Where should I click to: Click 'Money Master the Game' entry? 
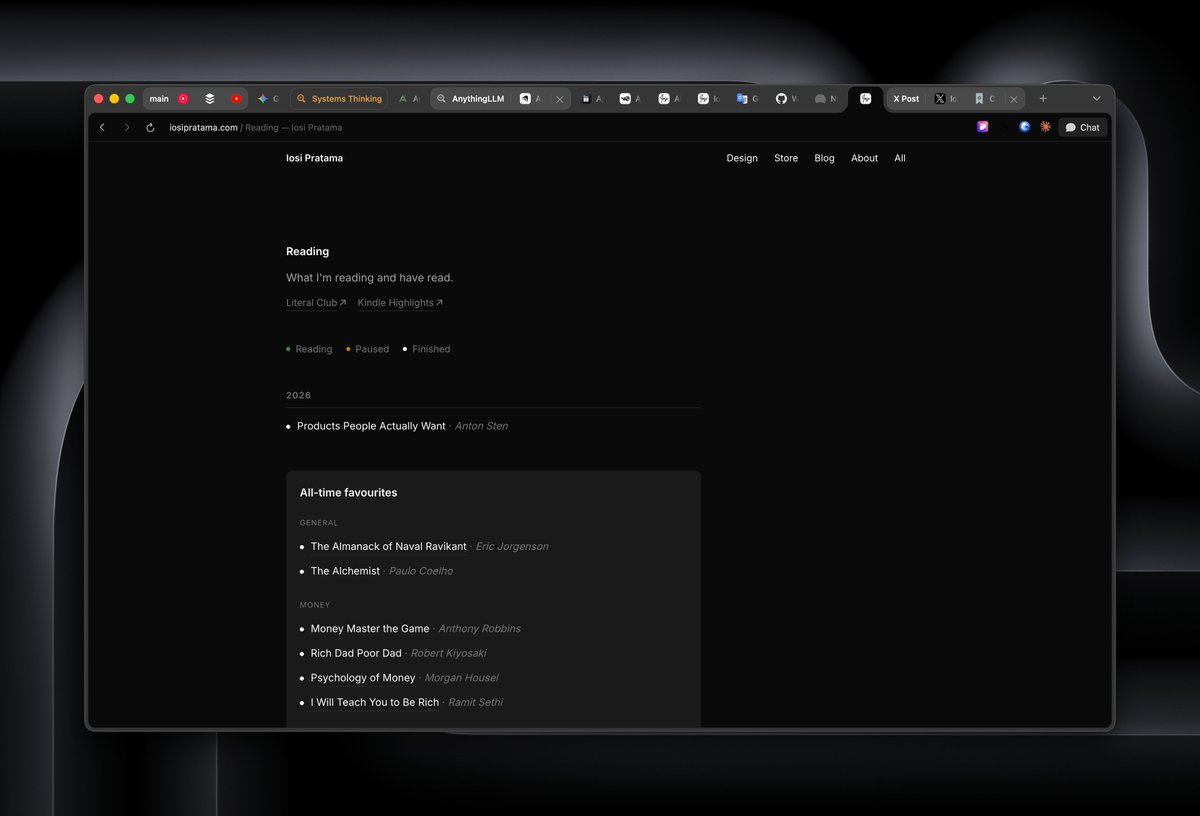370,629
